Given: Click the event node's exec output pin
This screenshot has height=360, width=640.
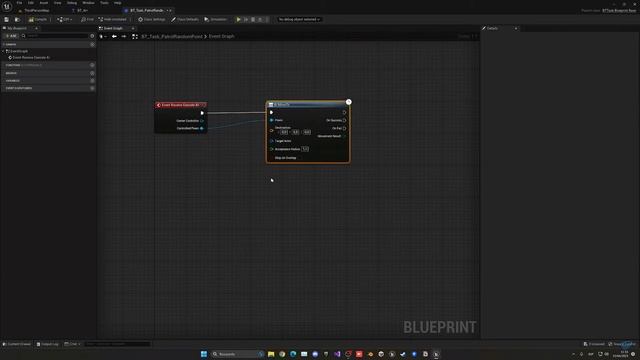Looking at the screenshot, I should pyautogui.click(x=202, y=113).
